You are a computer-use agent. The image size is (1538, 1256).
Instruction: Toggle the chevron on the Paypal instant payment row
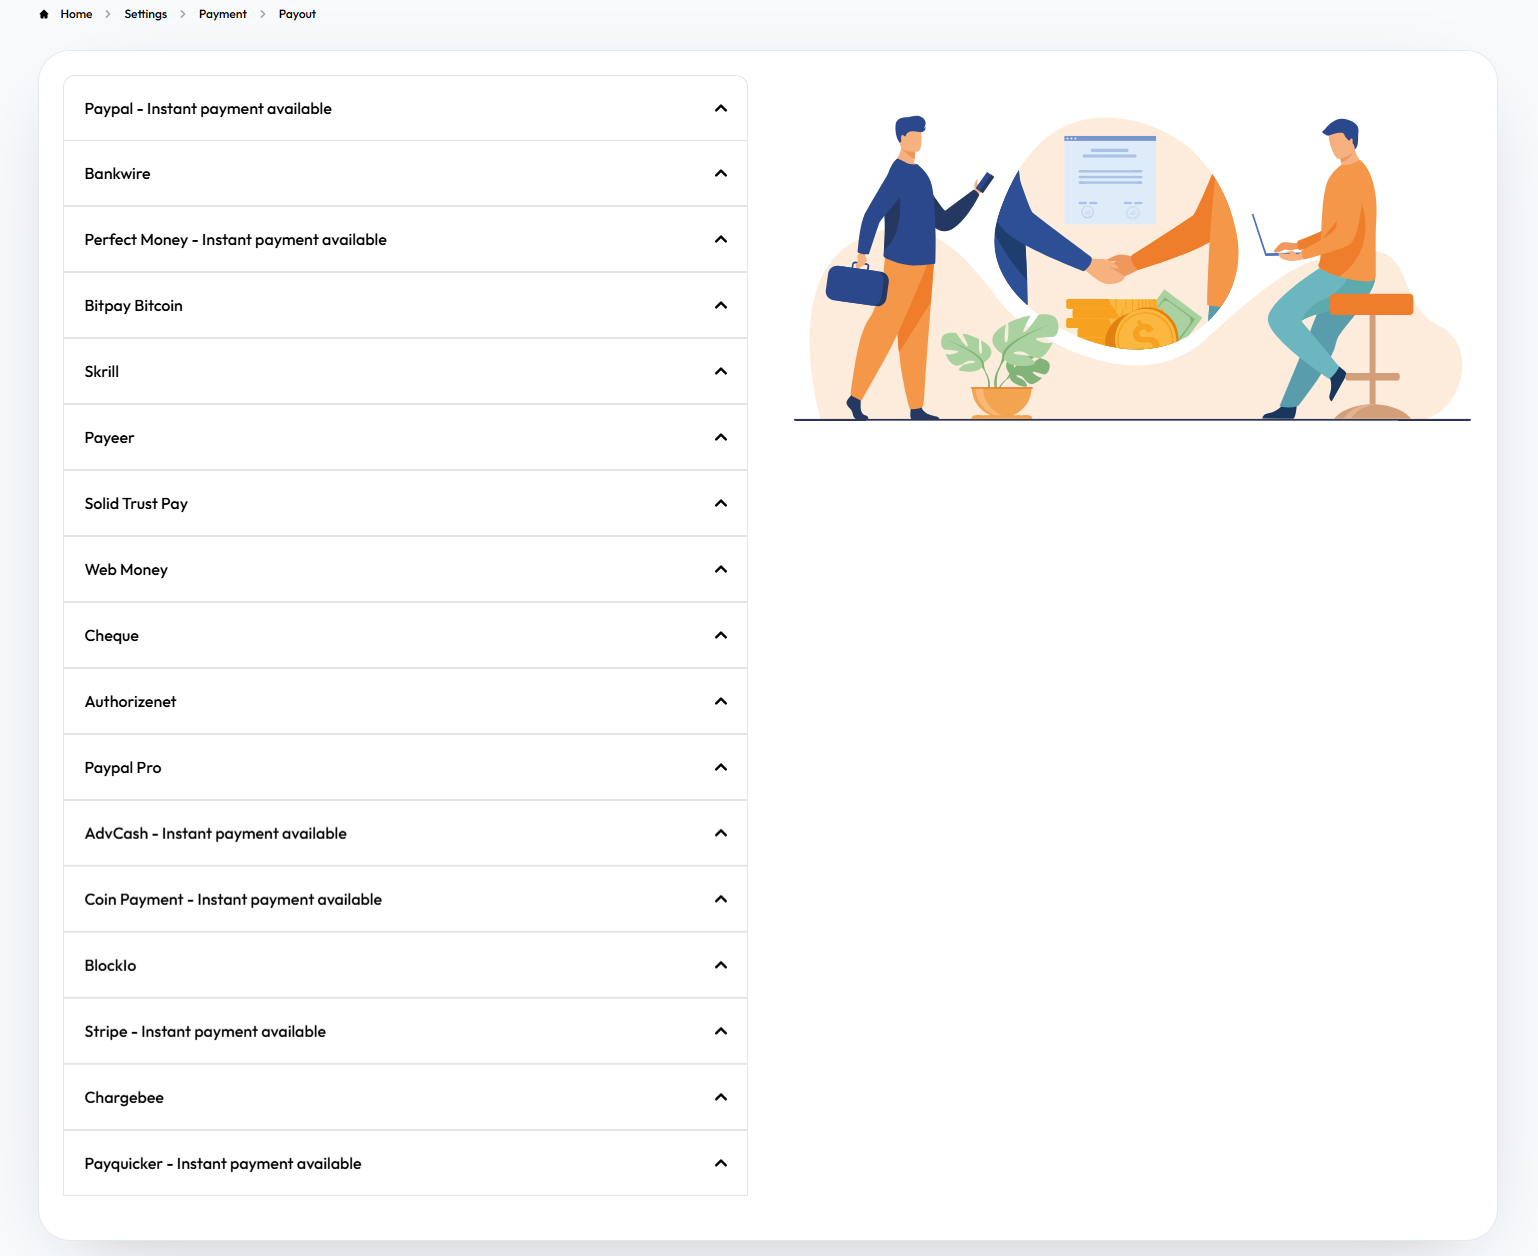(721, 108)
